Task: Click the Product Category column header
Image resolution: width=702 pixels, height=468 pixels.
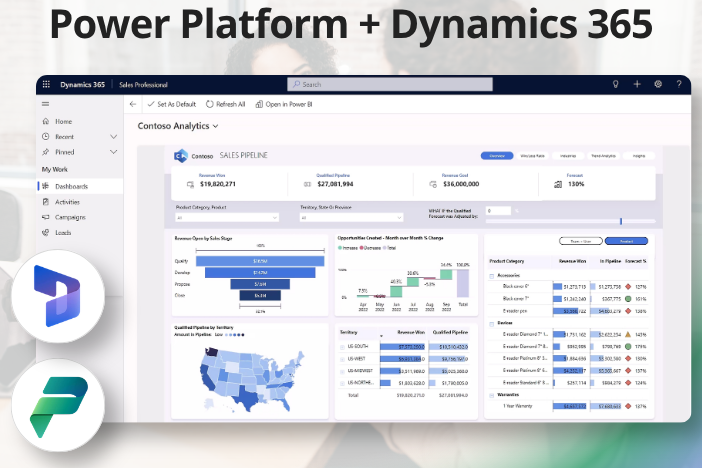Action: point(507,261)
